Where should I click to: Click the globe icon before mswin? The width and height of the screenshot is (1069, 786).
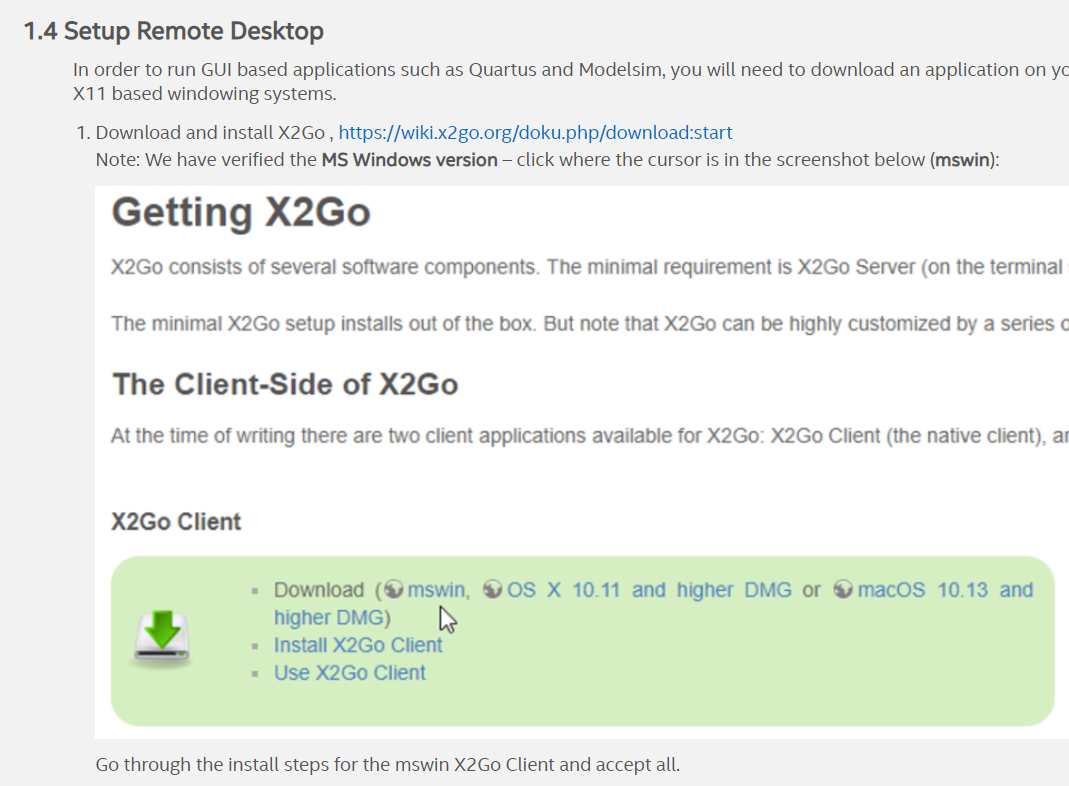pos(392,589)
